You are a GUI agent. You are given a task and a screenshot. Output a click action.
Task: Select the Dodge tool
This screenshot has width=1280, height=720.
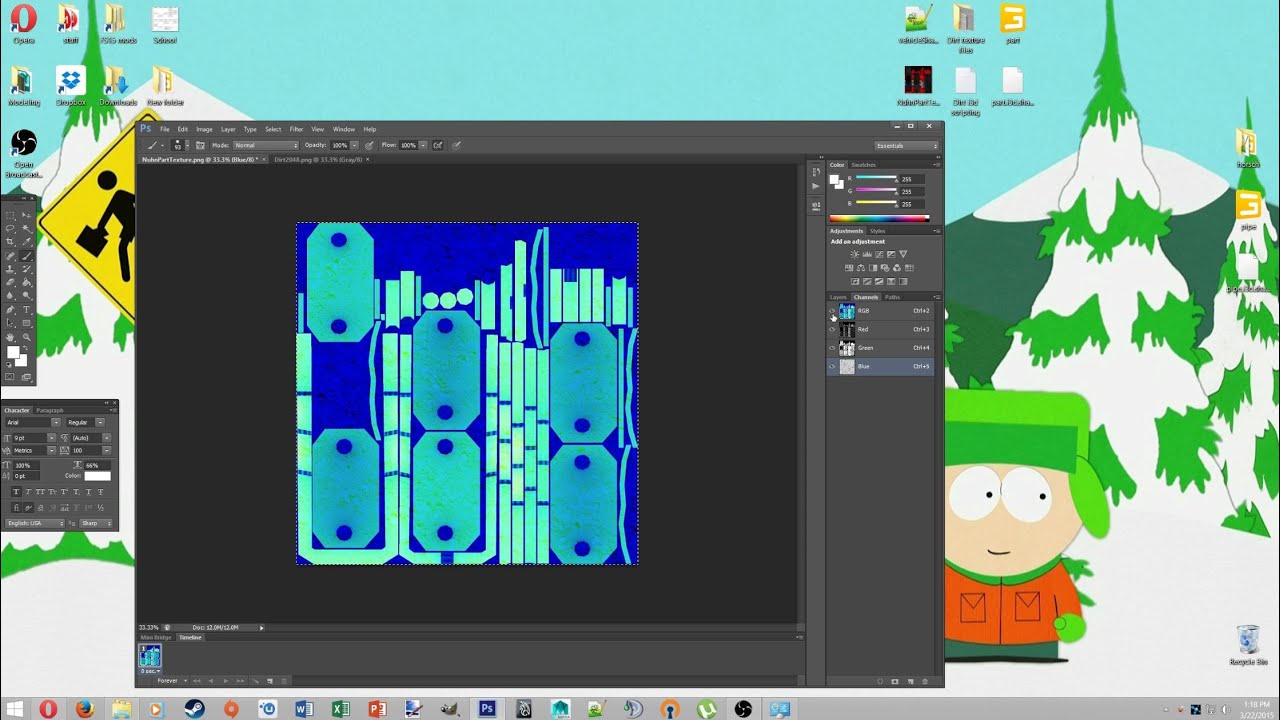(27, 296)
